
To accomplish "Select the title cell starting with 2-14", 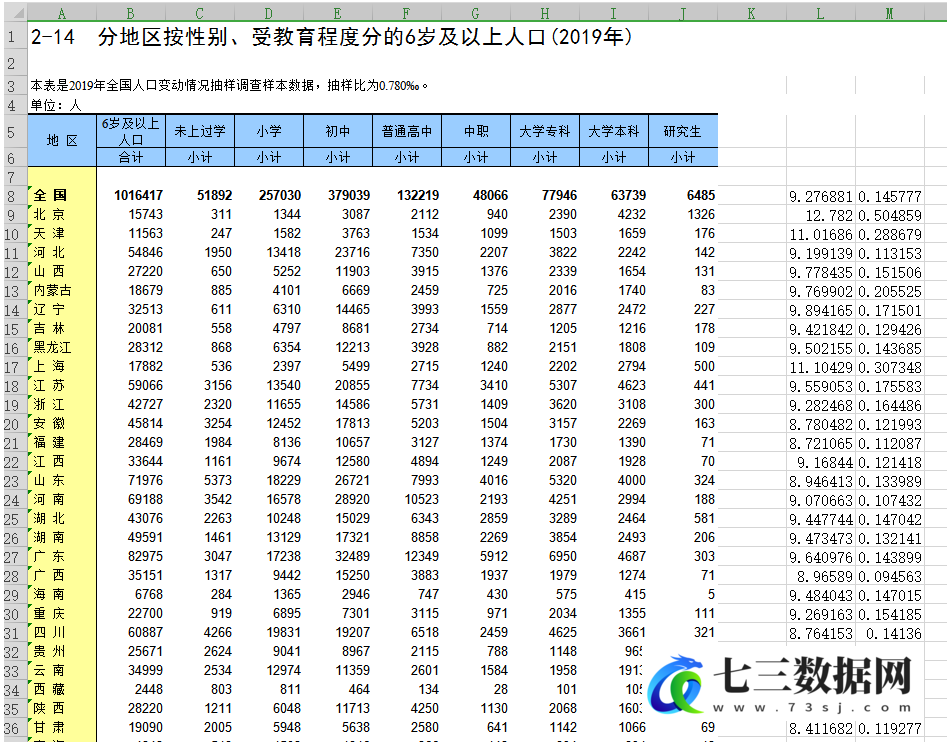I will coord(331,37).
